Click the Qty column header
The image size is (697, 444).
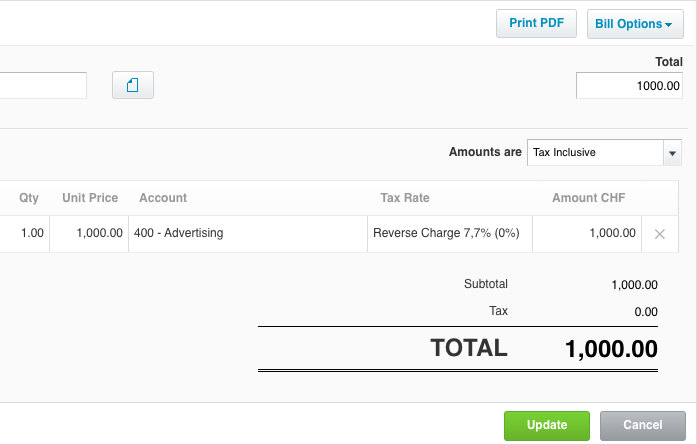pos(29,198)
